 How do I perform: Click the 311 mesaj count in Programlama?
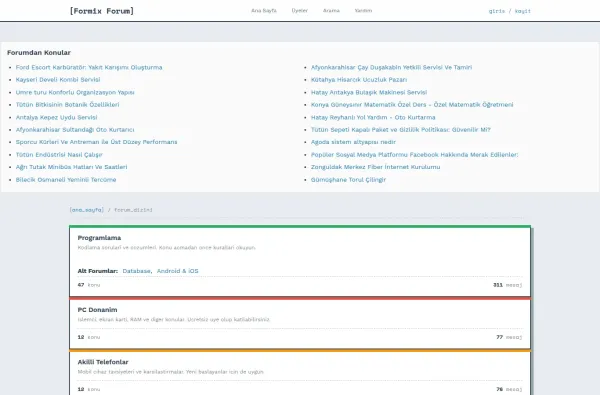click(507, 285)
